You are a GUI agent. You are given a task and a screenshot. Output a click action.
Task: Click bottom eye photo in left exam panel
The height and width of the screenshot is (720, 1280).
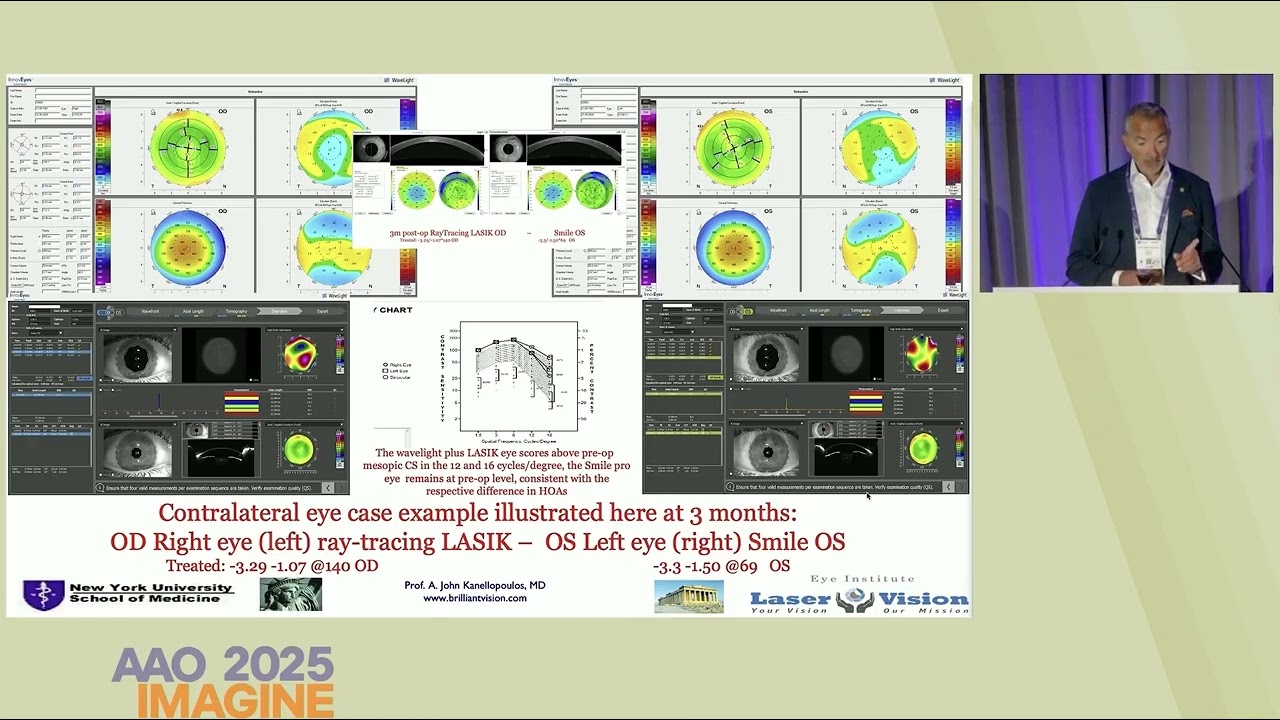coord(138,453)
